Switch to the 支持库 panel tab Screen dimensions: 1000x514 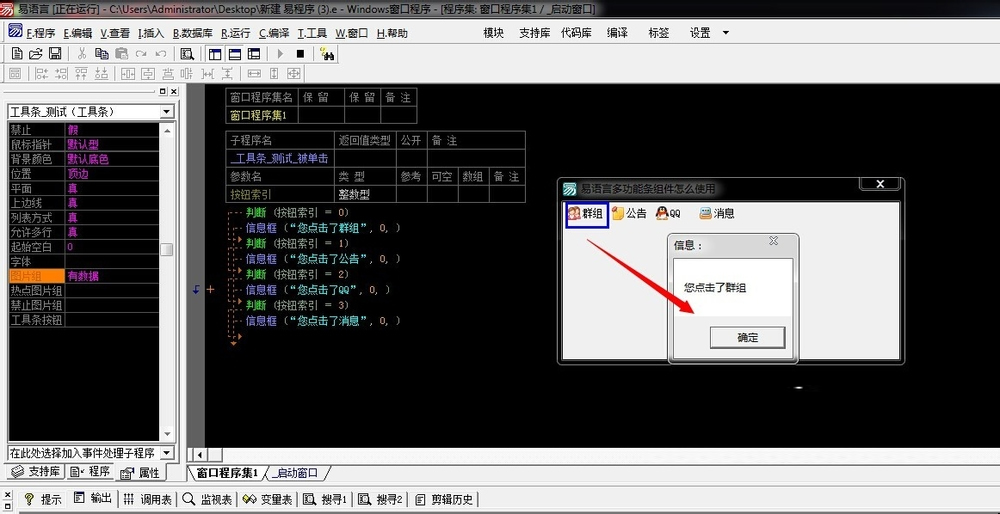click(37, 472)
